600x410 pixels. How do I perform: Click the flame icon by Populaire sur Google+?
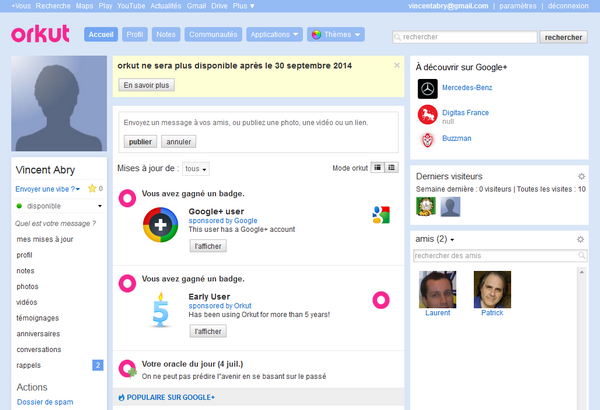click(121, 398)
